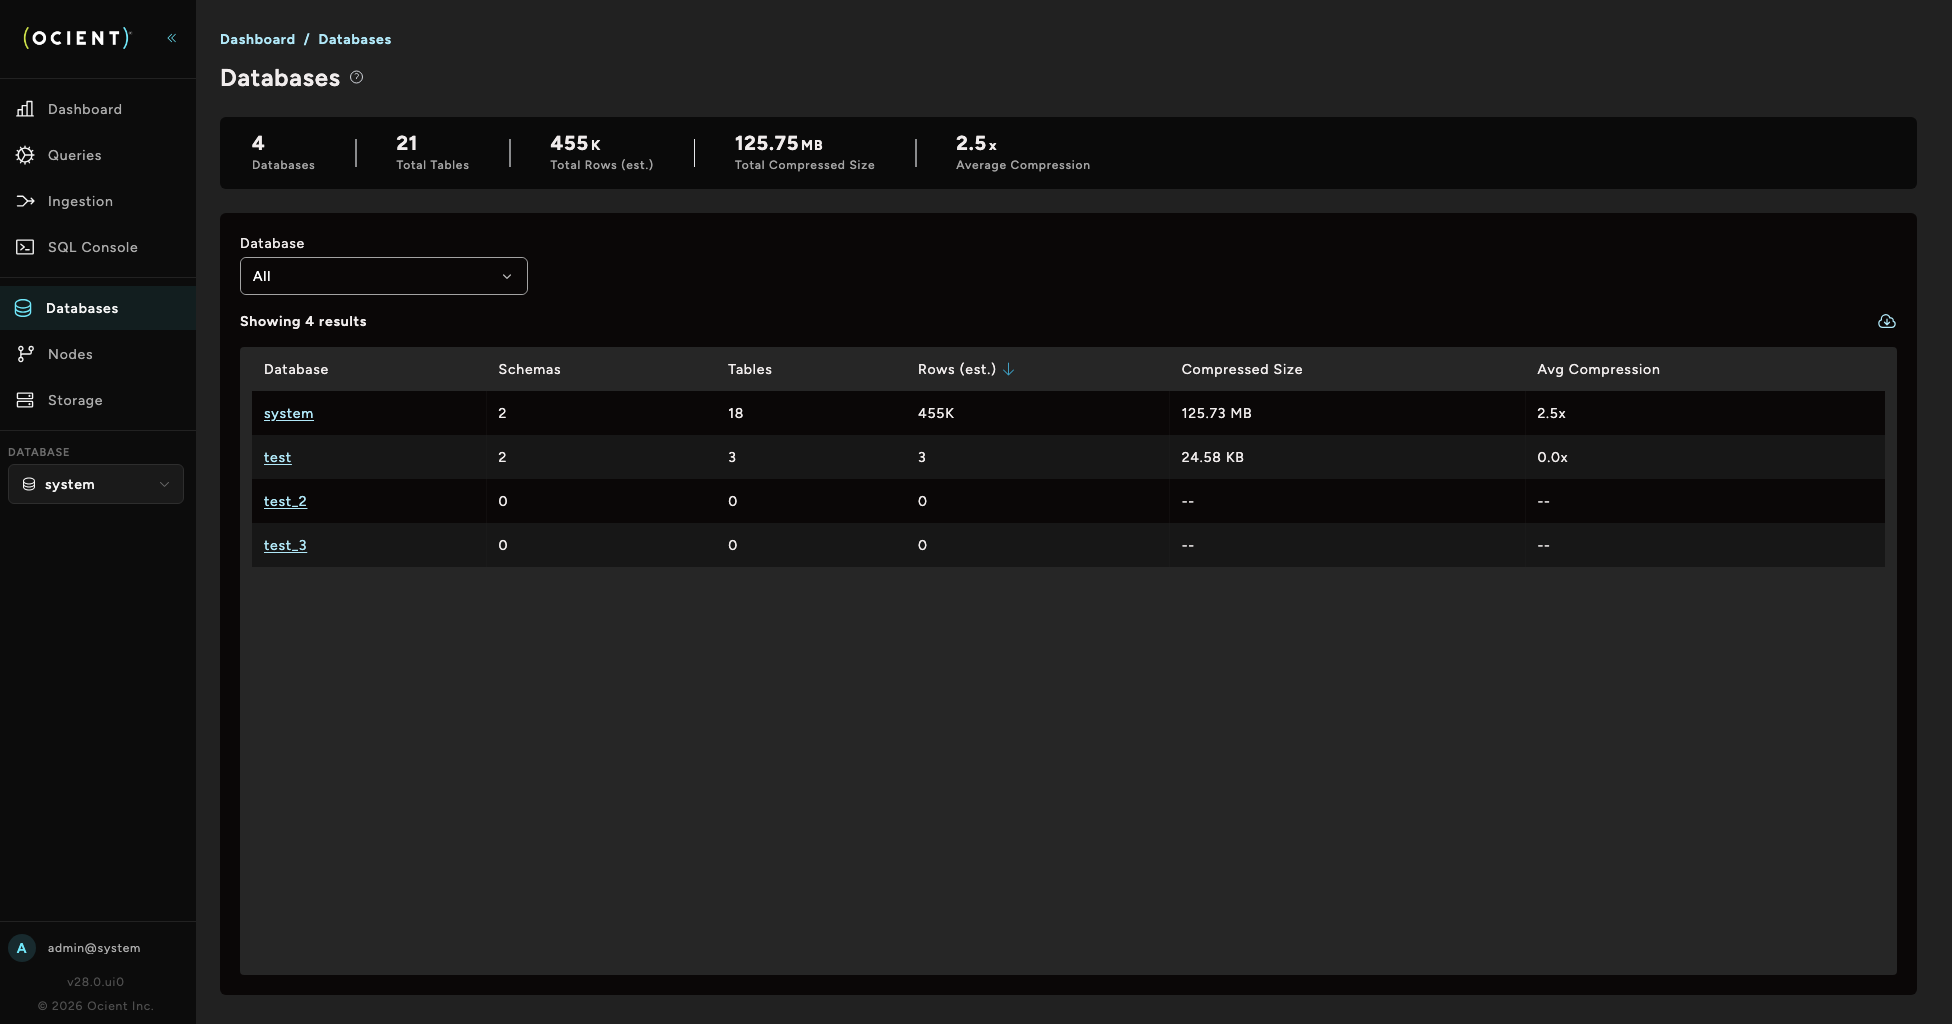
Task: Click the Dashboard bar chart icon
Action: pos(25,109)
